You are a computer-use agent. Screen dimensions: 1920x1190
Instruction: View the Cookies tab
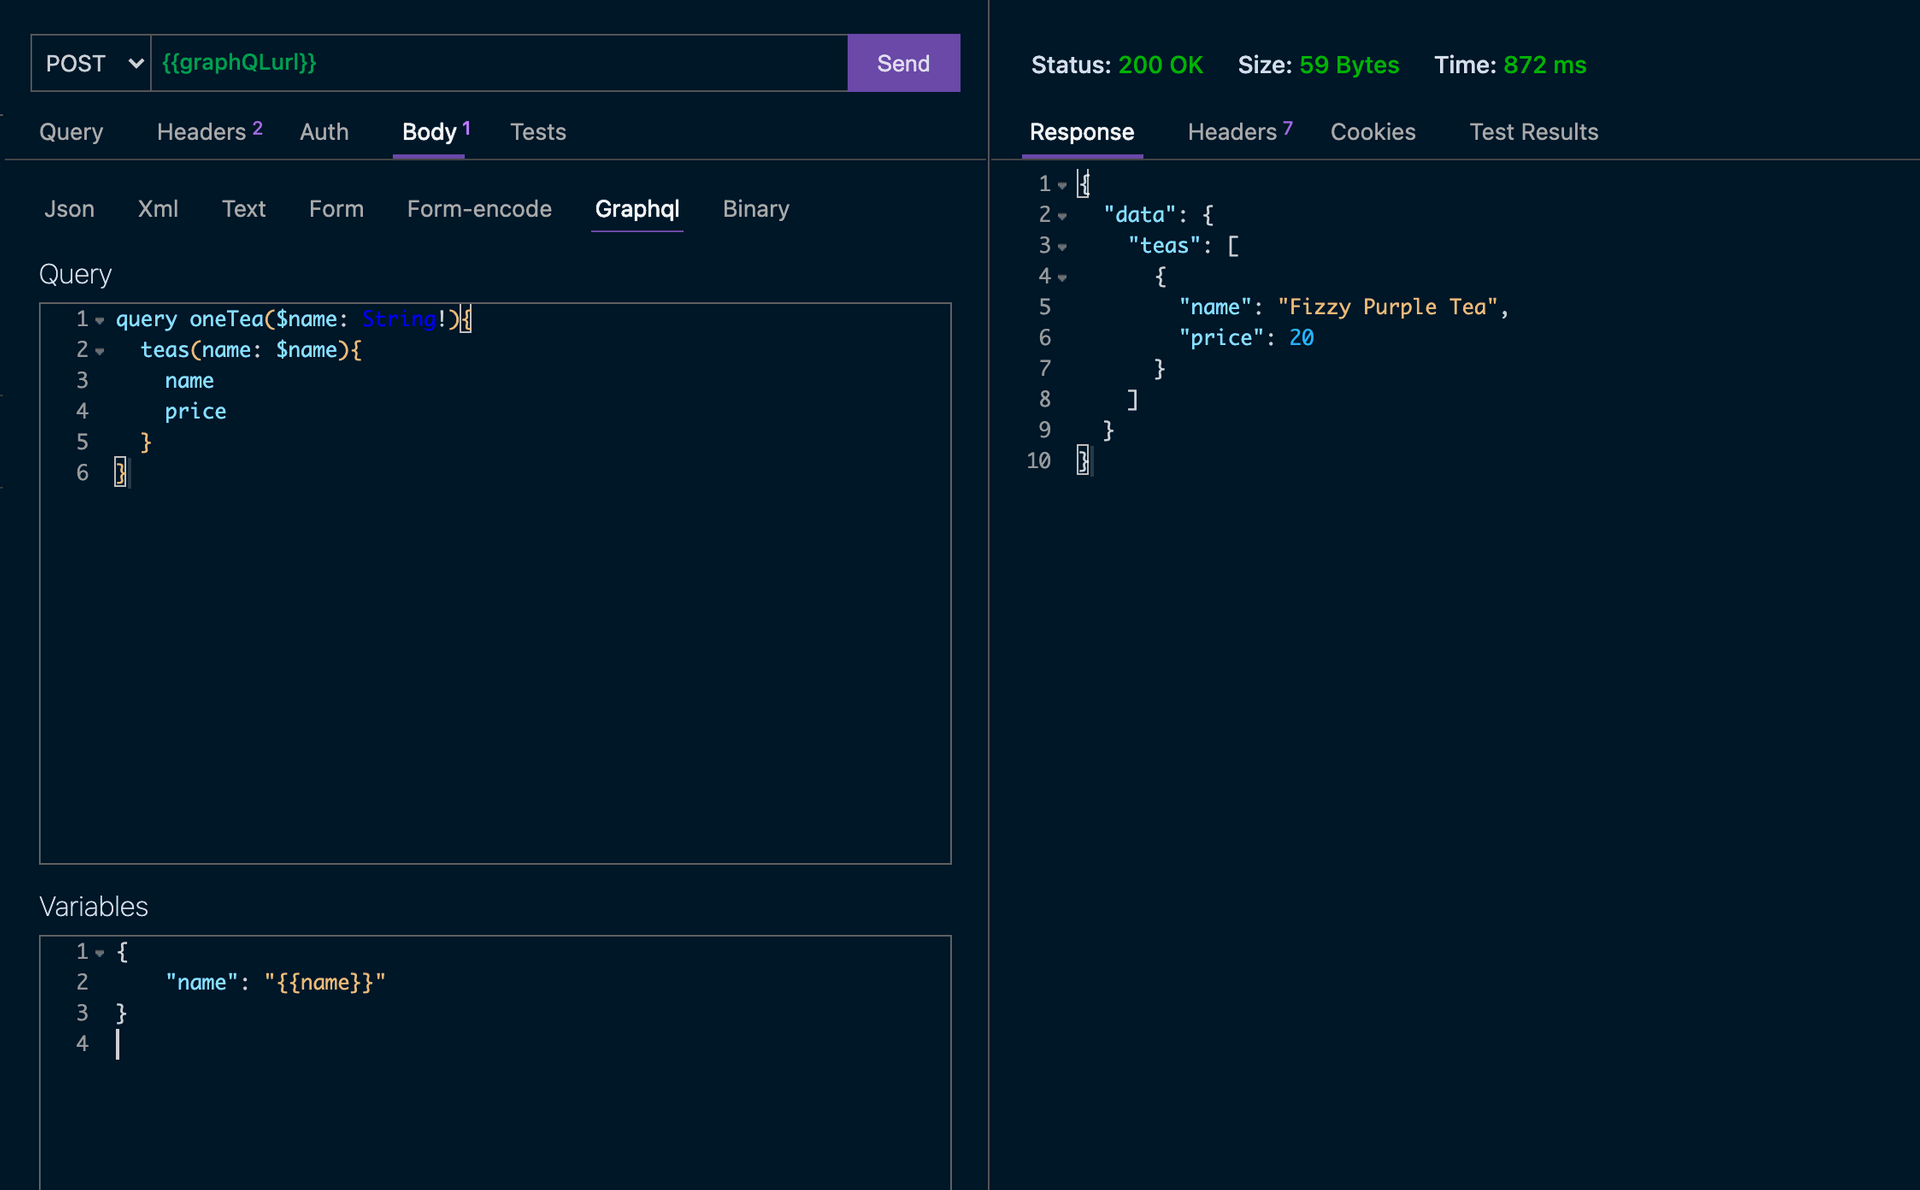pyautogui.click(x=1373, y=131)
